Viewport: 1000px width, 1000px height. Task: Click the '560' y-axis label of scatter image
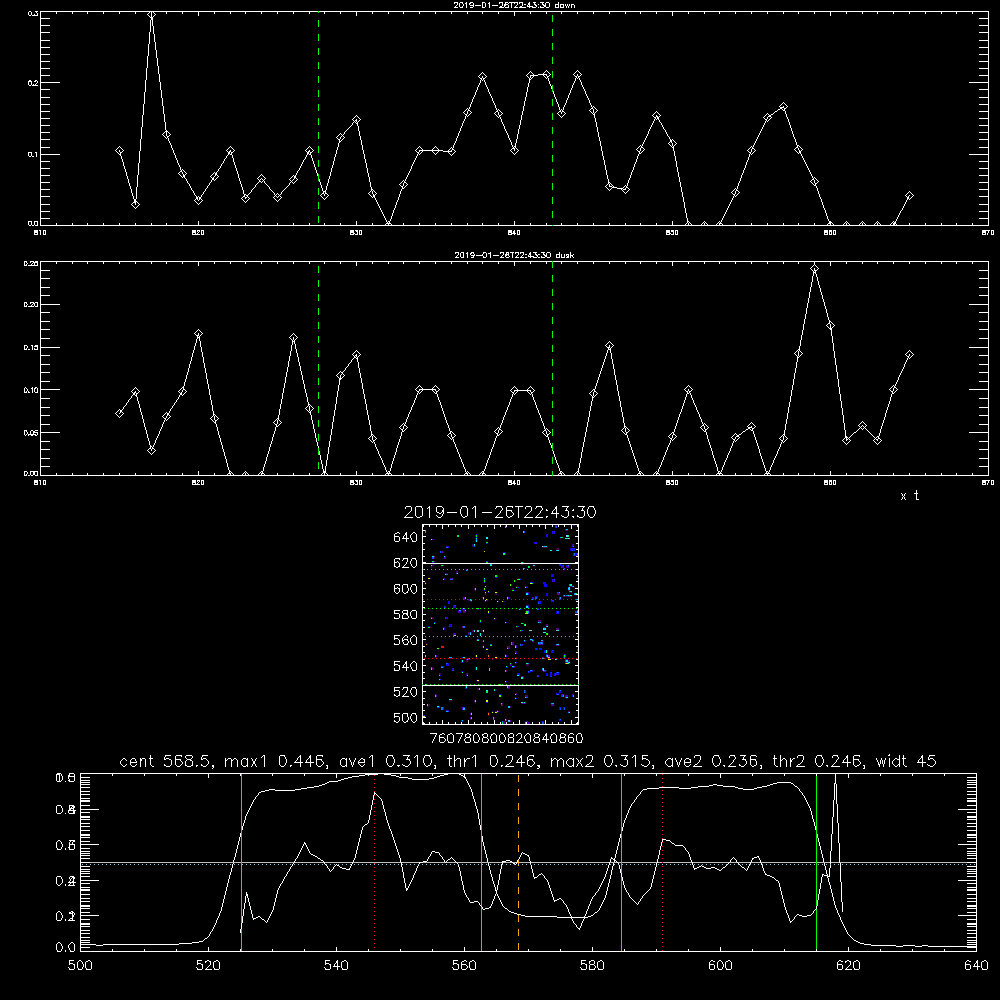click(x=406, y=640)
